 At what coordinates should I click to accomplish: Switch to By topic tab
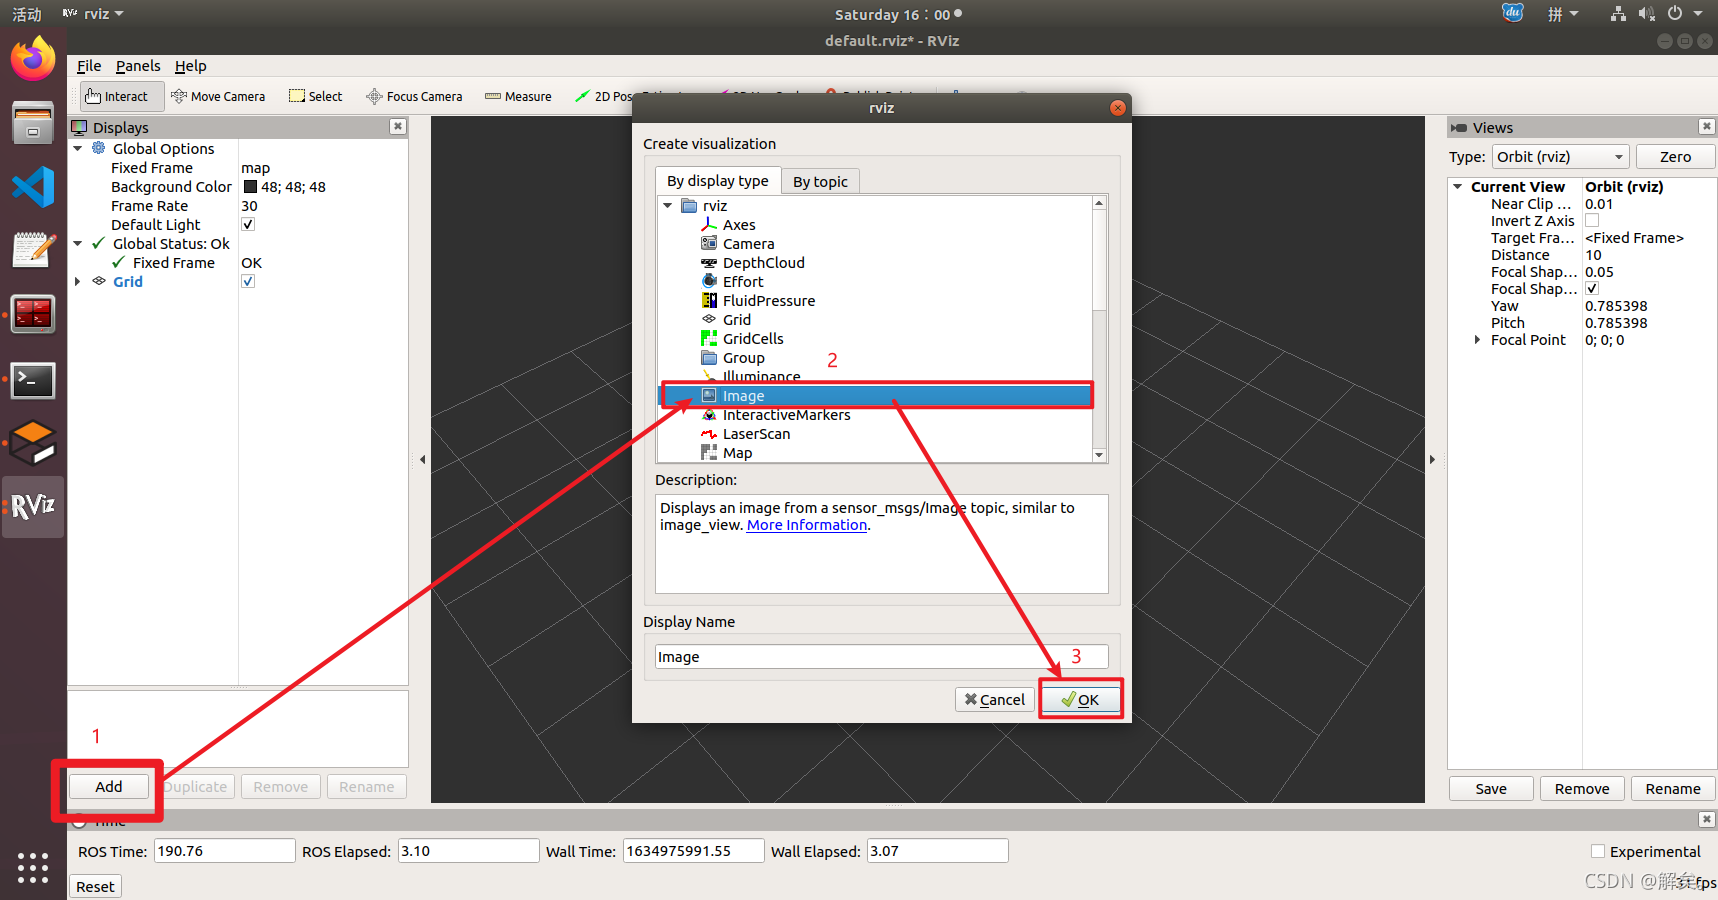(x=820, y=182)
